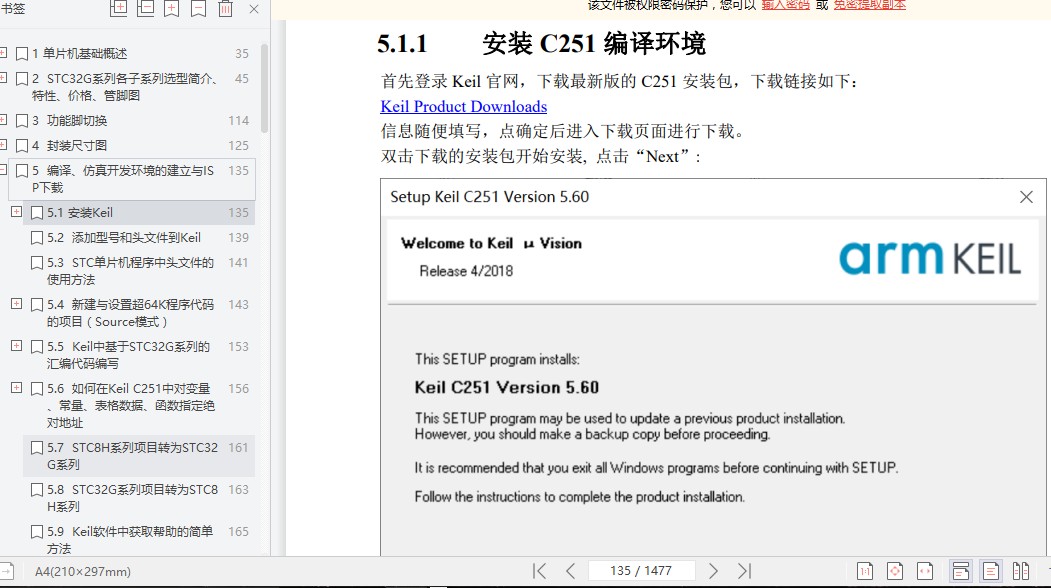
Task: Click the 书签 panel title
Action: tap(13, 9)
